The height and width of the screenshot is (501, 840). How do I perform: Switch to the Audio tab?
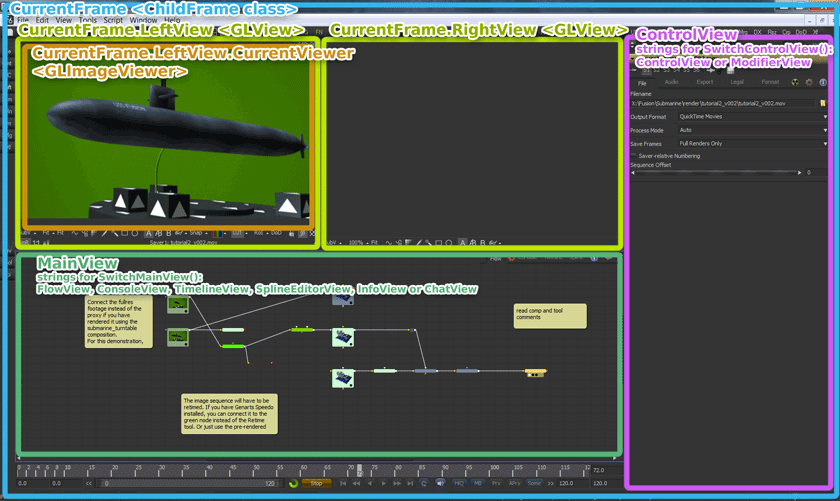[671, 82]
